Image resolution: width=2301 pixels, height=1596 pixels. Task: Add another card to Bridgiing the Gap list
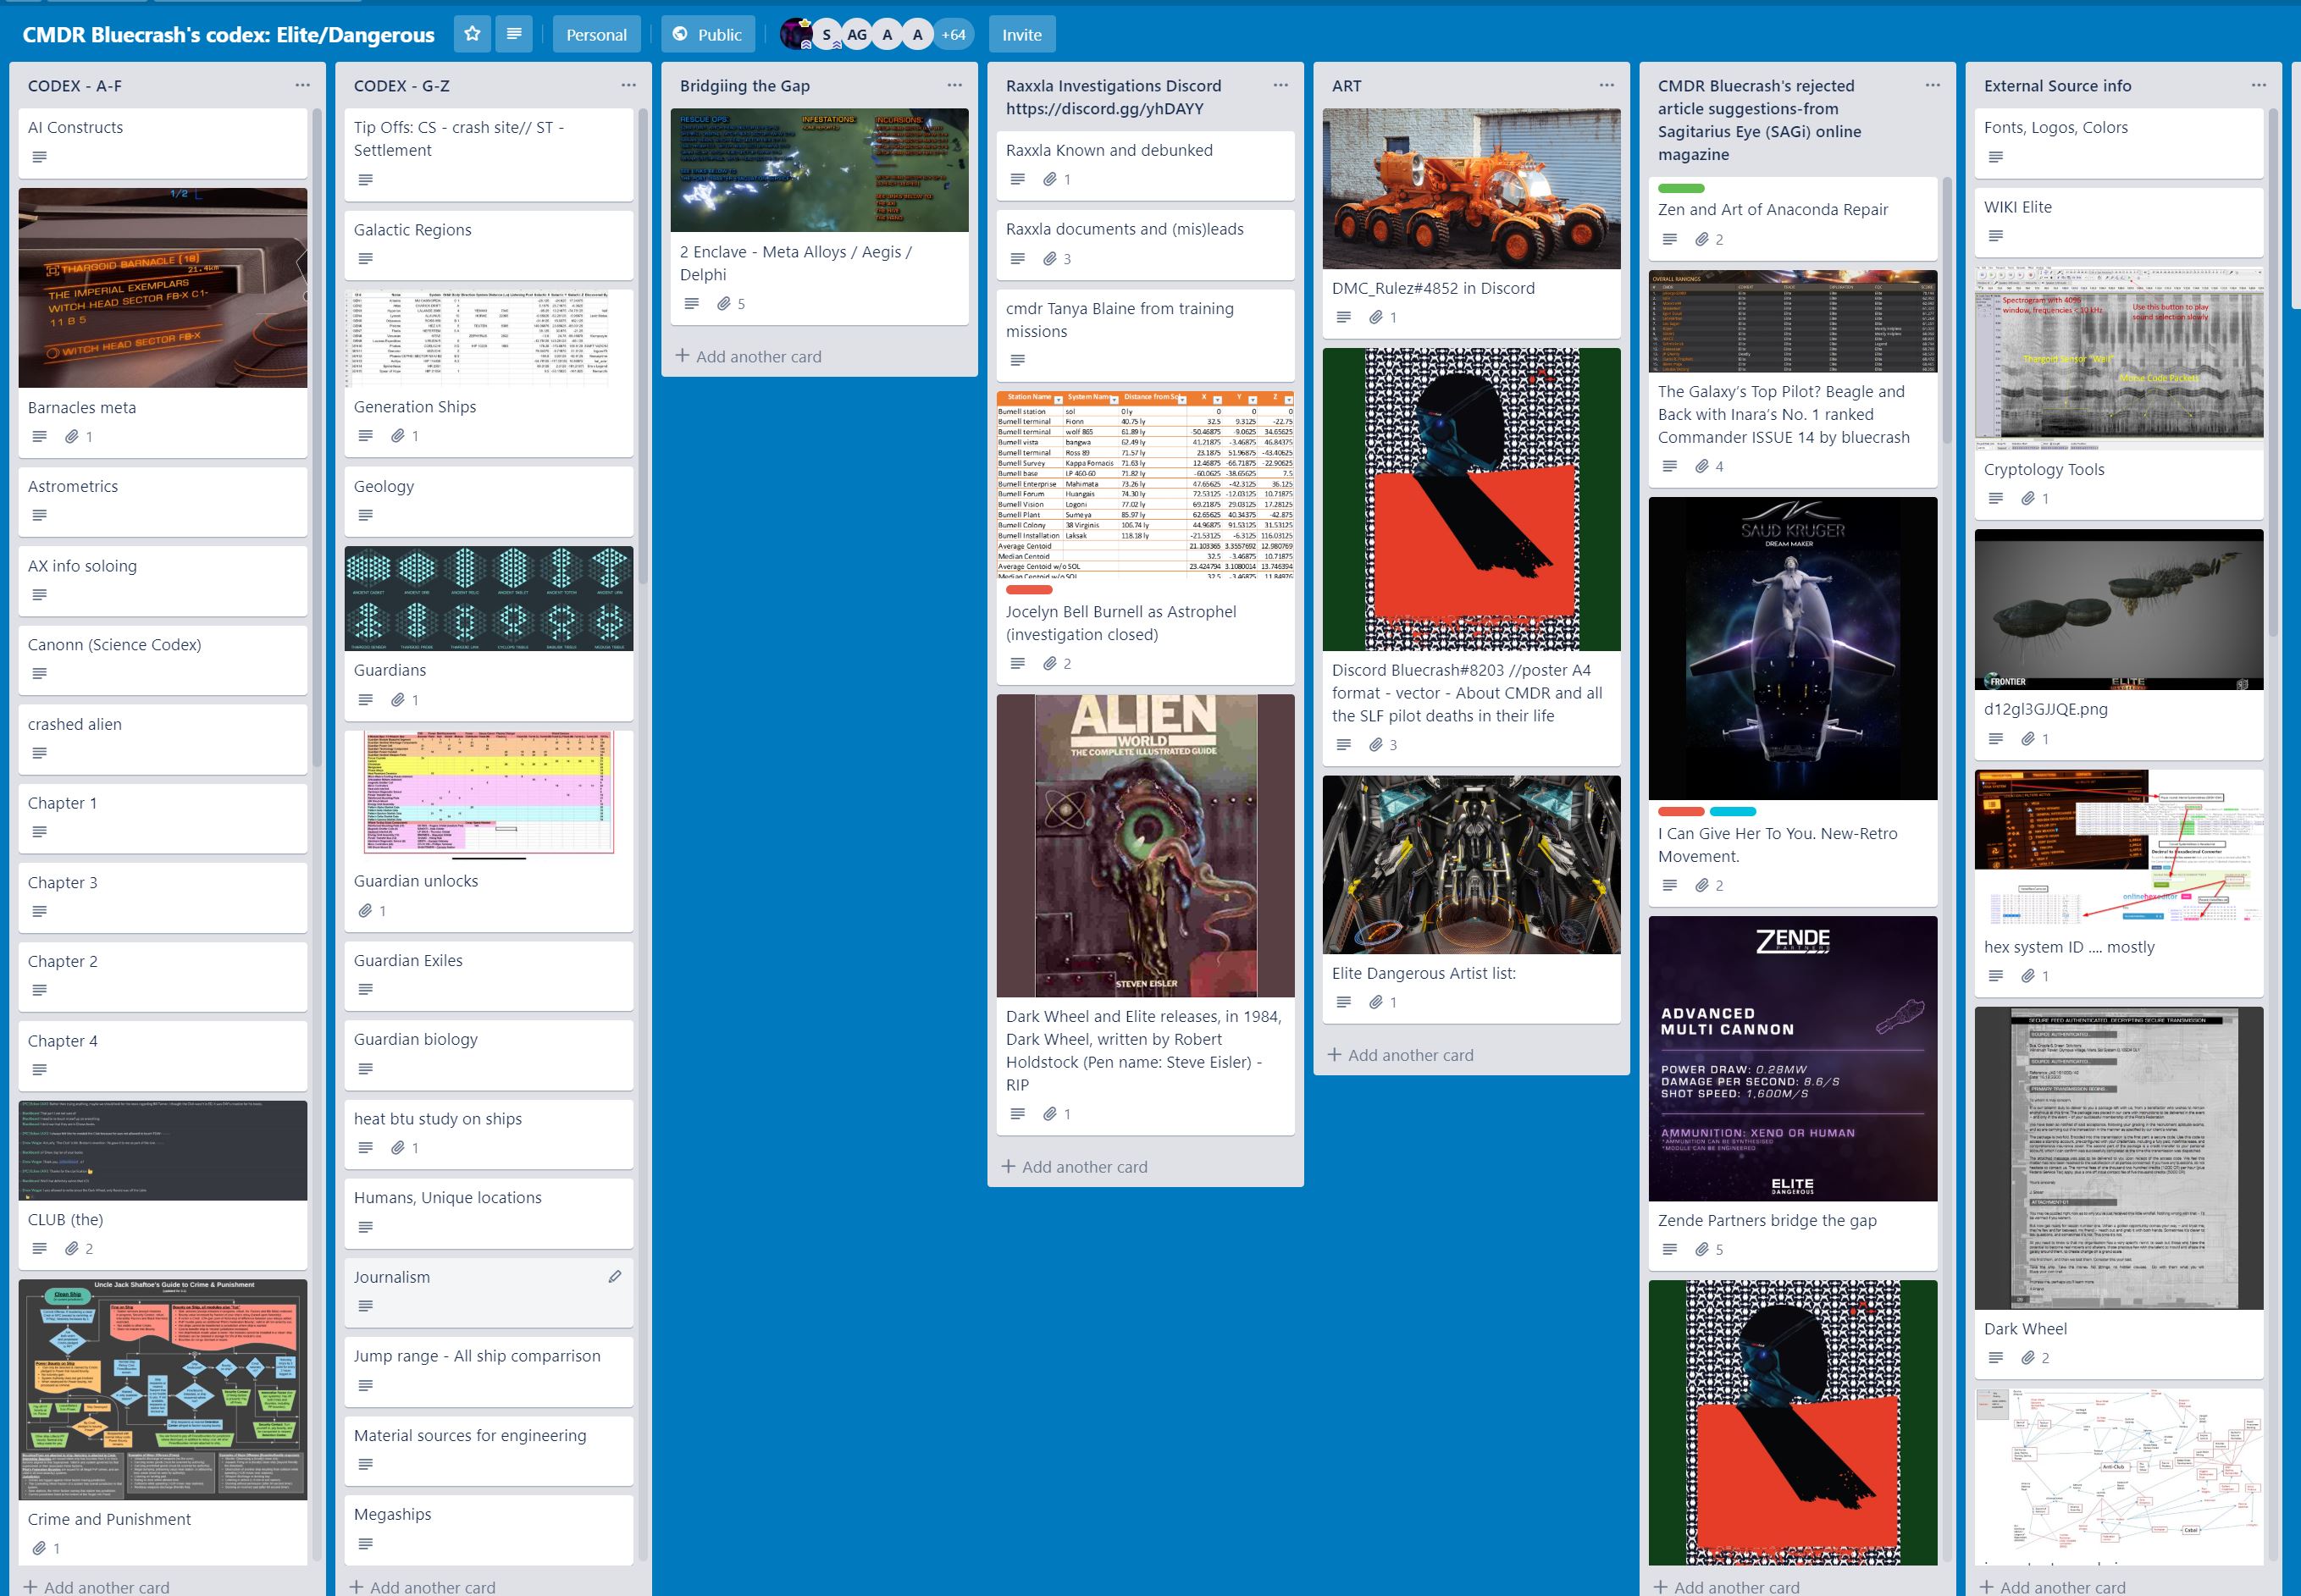coord(749,356)
